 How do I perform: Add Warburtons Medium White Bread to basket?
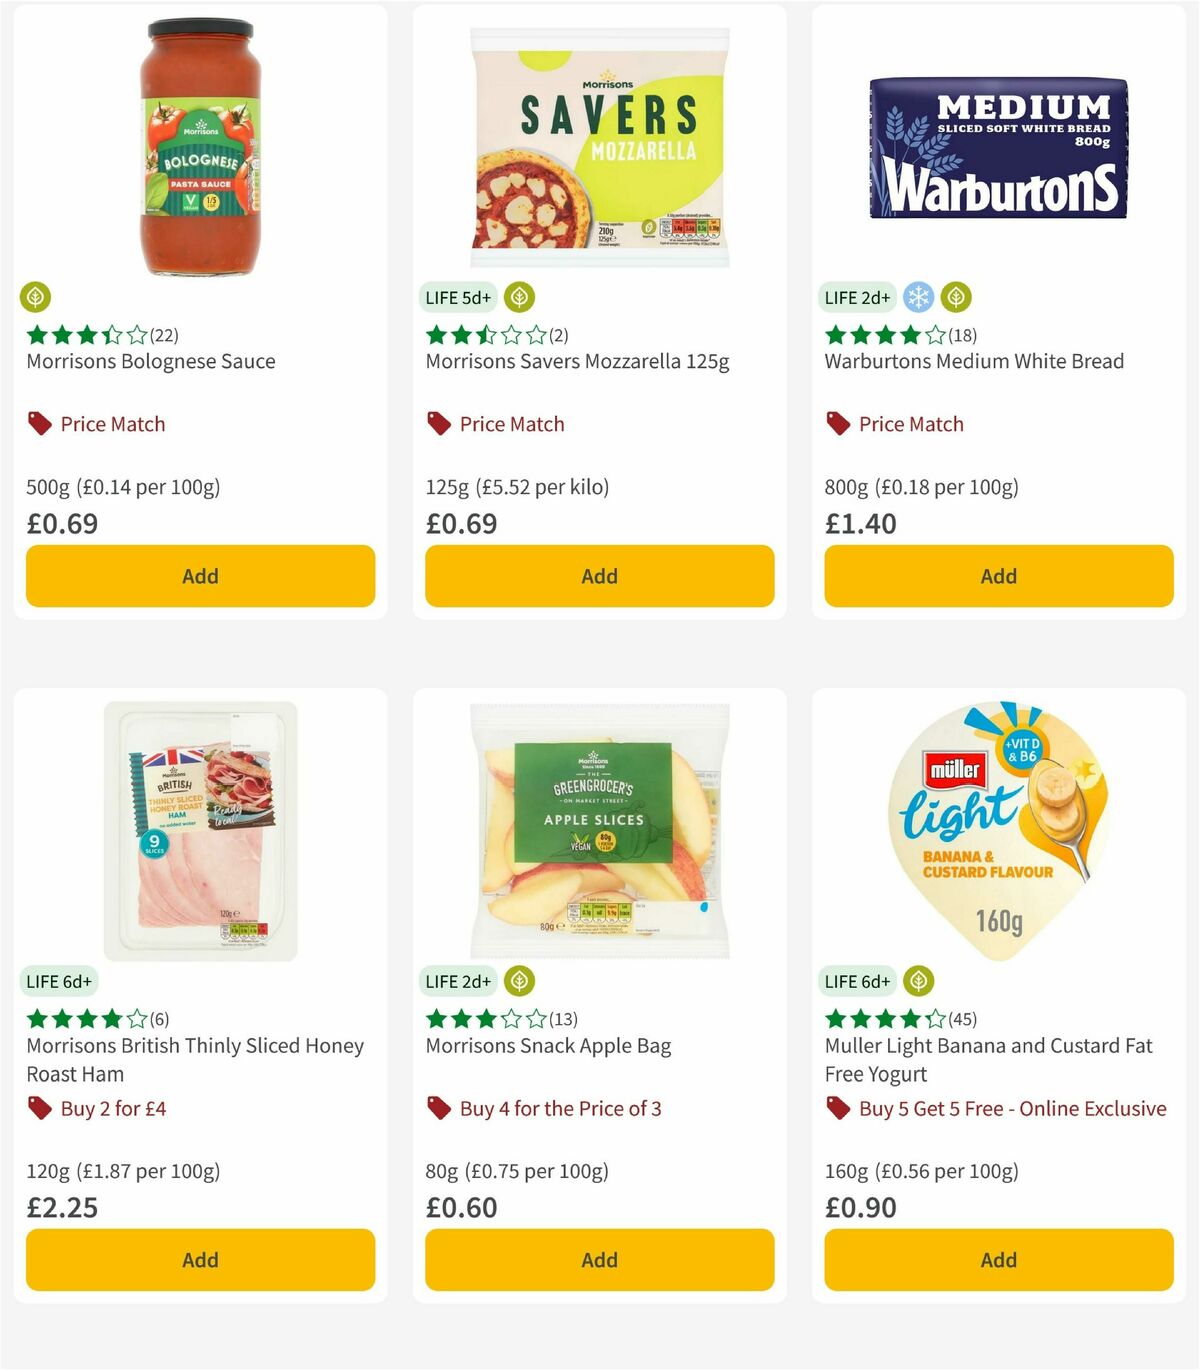998,576
